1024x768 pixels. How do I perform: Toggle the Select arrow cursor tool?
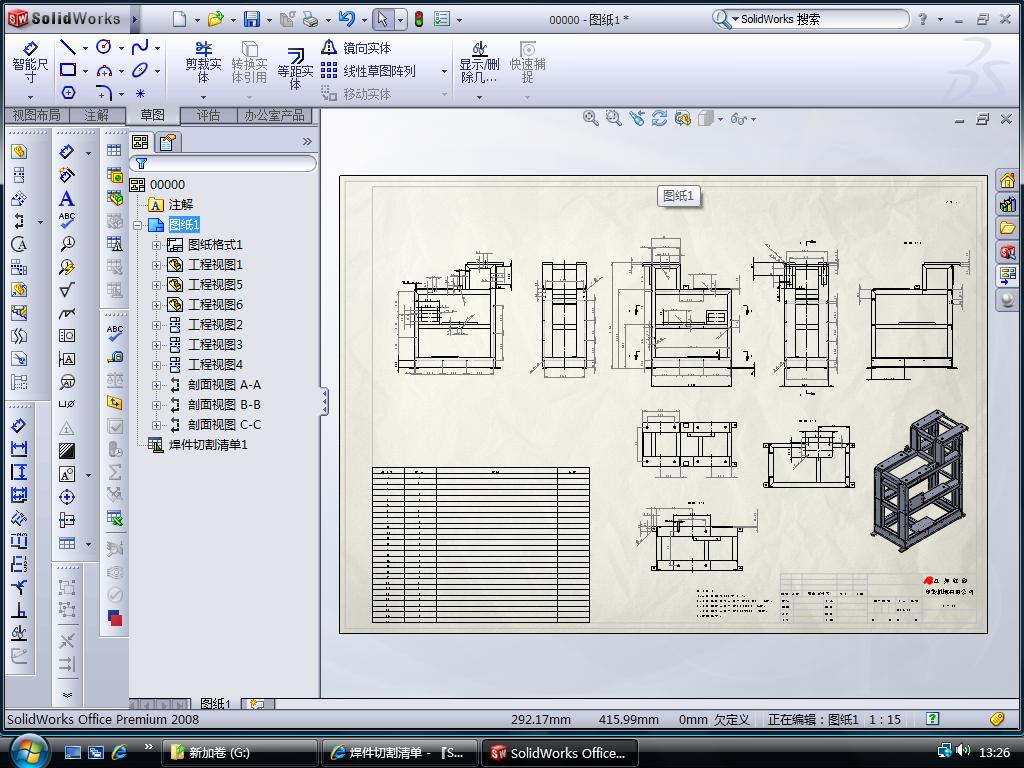click(382, 19)
